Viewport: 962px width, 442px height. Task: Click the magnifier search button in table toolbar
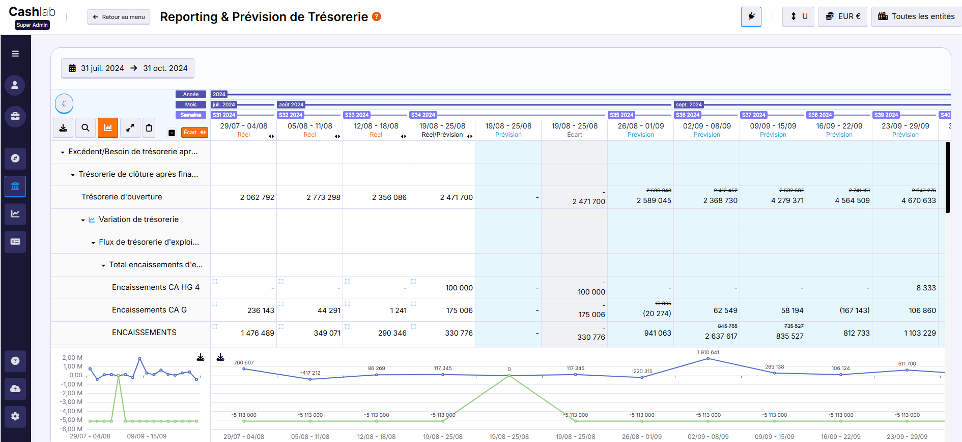[85, 128]
